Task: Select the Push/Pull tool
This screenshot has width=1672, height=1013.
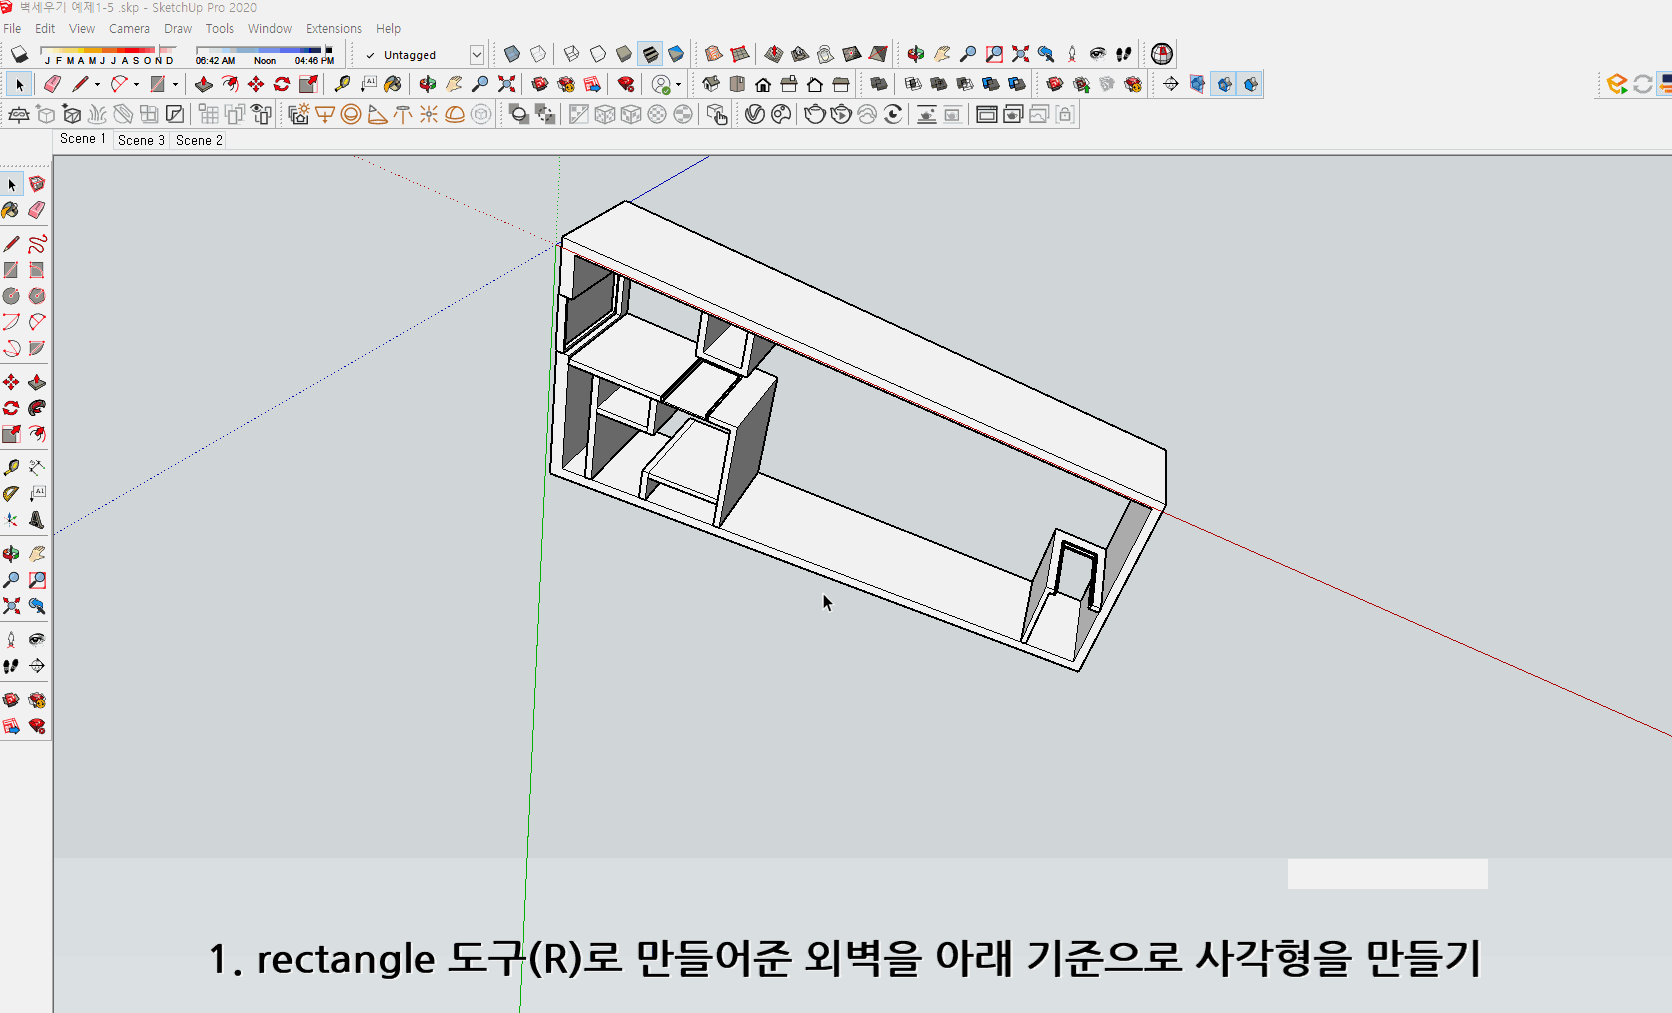Action: point(204,84)
